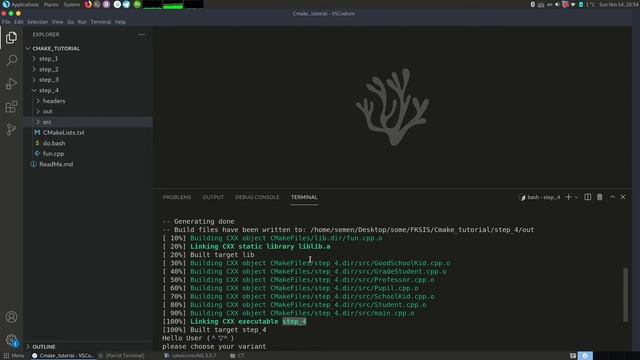Open the Help menu
640x360 pixels.
tap(120, 22)
